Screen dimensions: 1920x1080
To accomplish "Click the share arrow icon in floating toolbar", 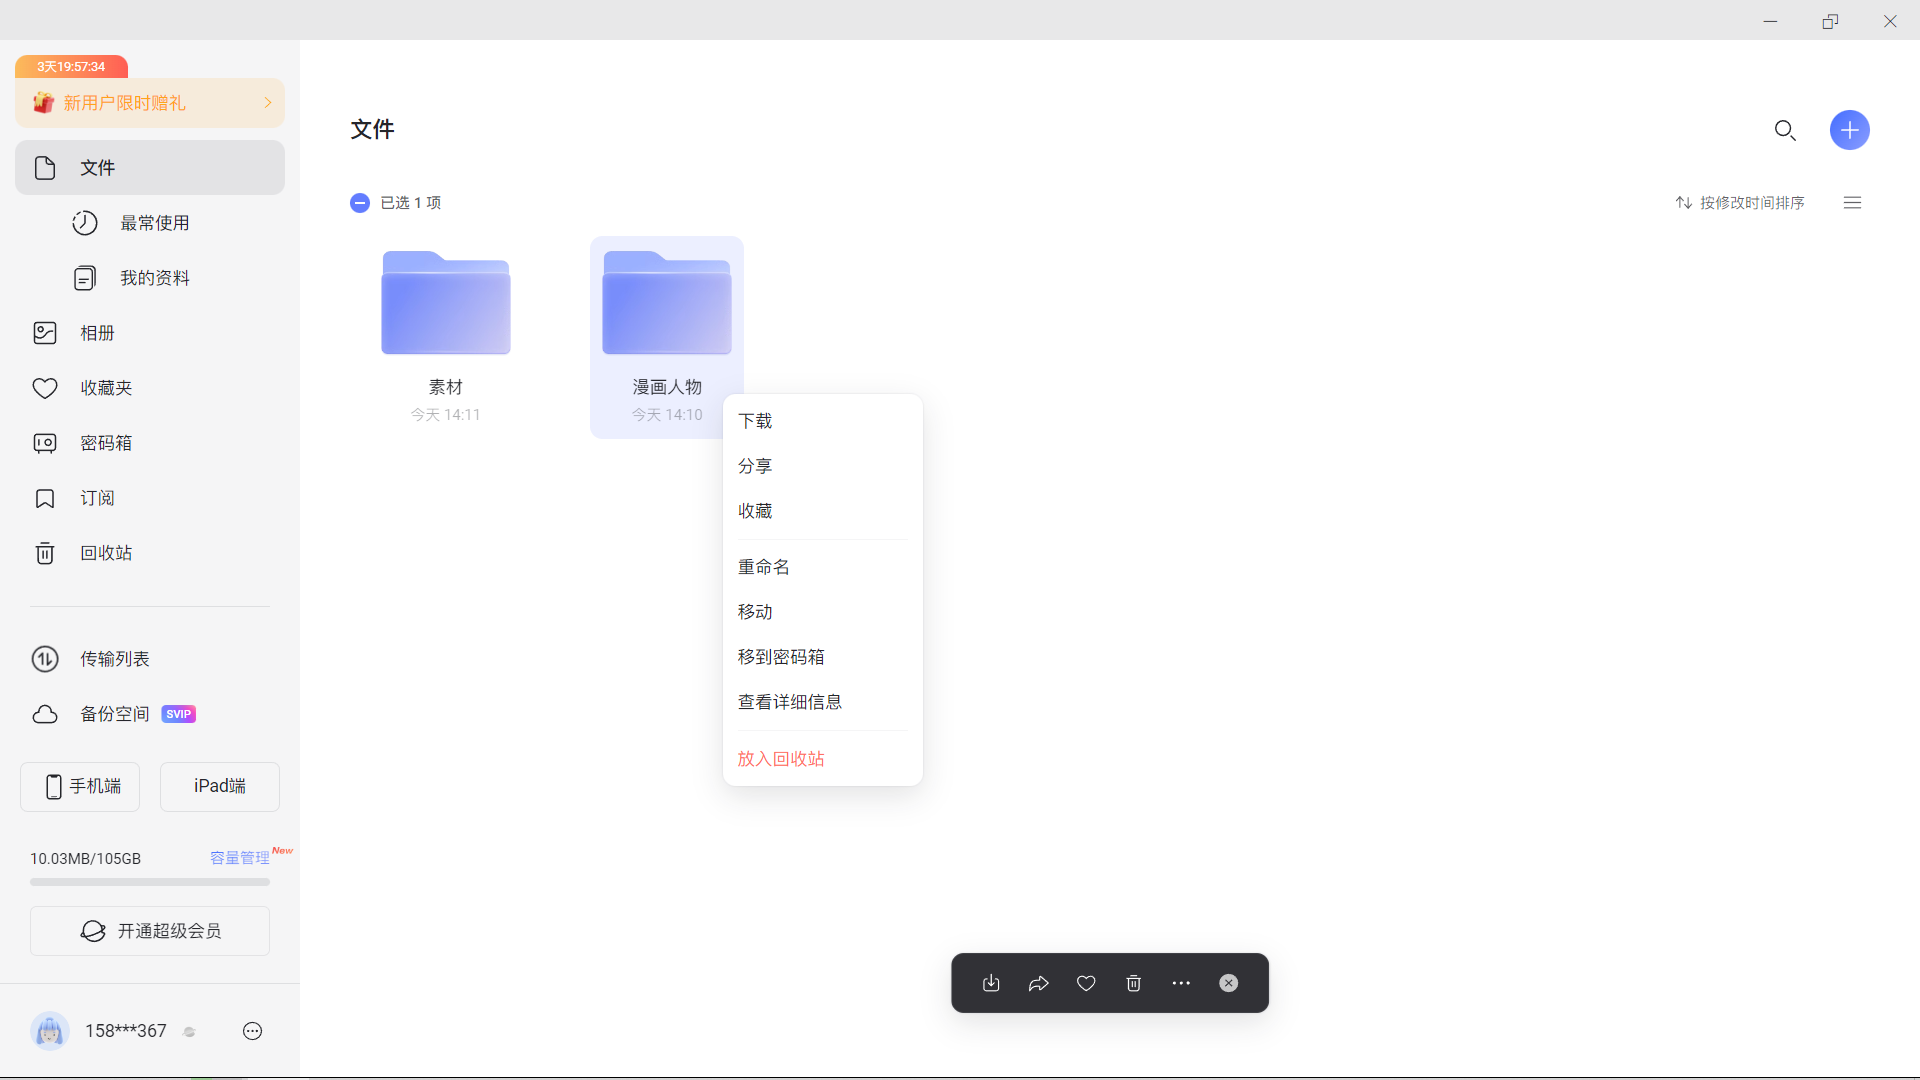I will pos(1038,983).
